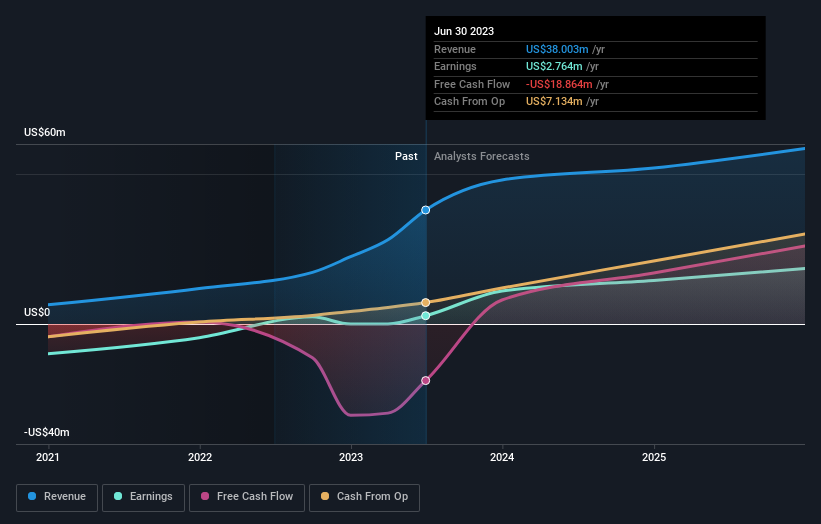821x524 pixels.
Task: Click the Past label on chart
Action: 406,157
